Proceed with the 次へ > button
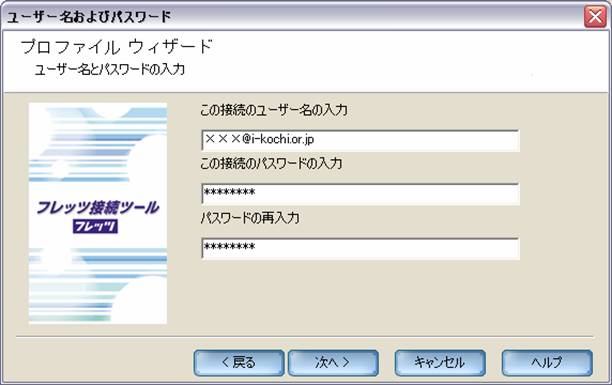Viewport: 612px width, 385px height. point(333,363)
